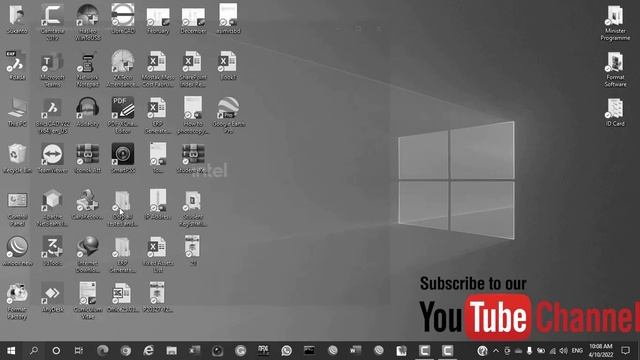Open the Curriculum Vitae document icon
The width and height of the screenshot is (640, 360).
coord(87,301)
